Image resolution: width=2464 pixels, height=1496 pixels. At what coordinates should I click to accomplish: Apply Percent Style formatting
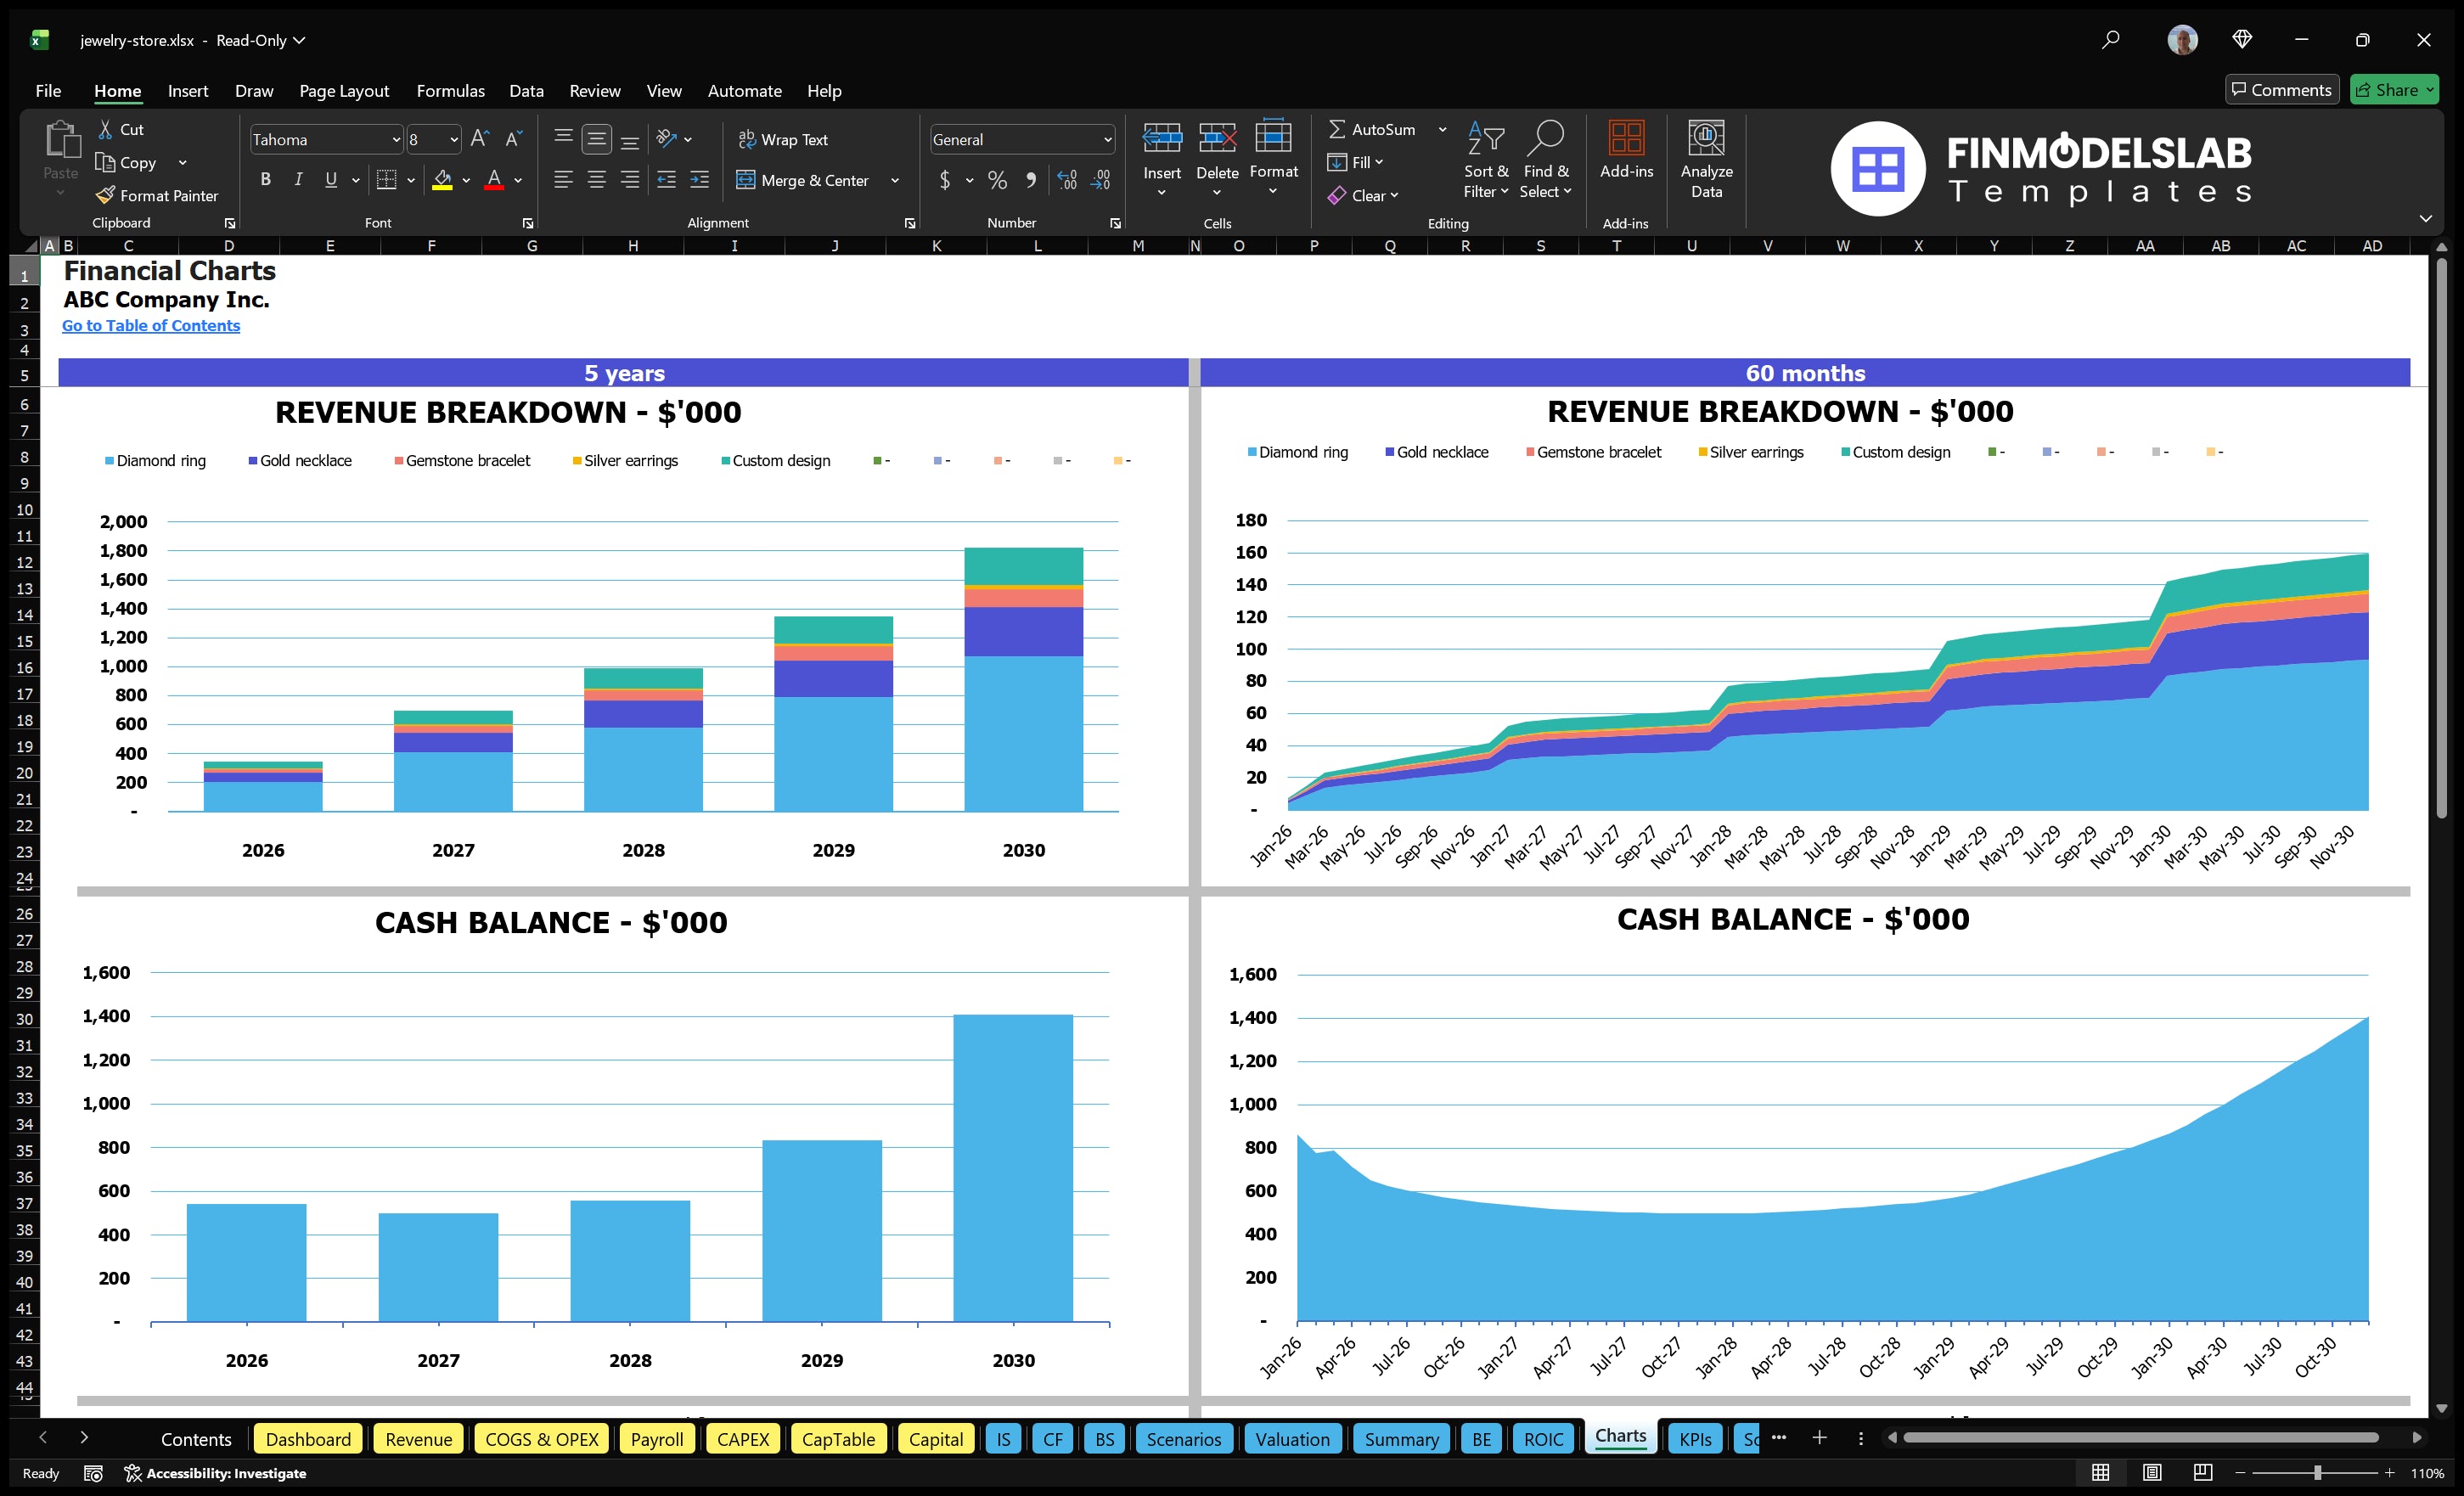tap(997, 181)
